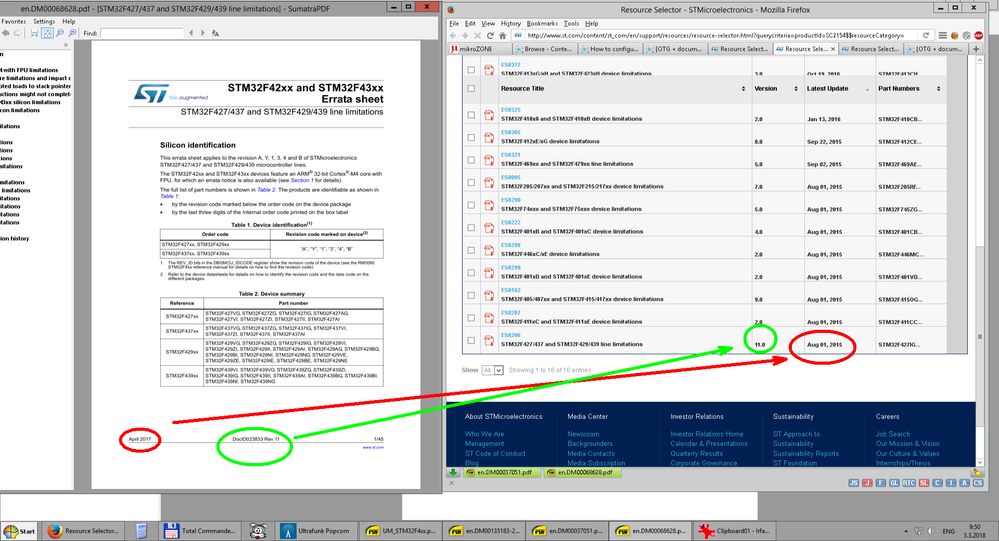The width and height of the screenshot is (999, 541).
Task: Click Firefox forward arrow
Action: 465,36
